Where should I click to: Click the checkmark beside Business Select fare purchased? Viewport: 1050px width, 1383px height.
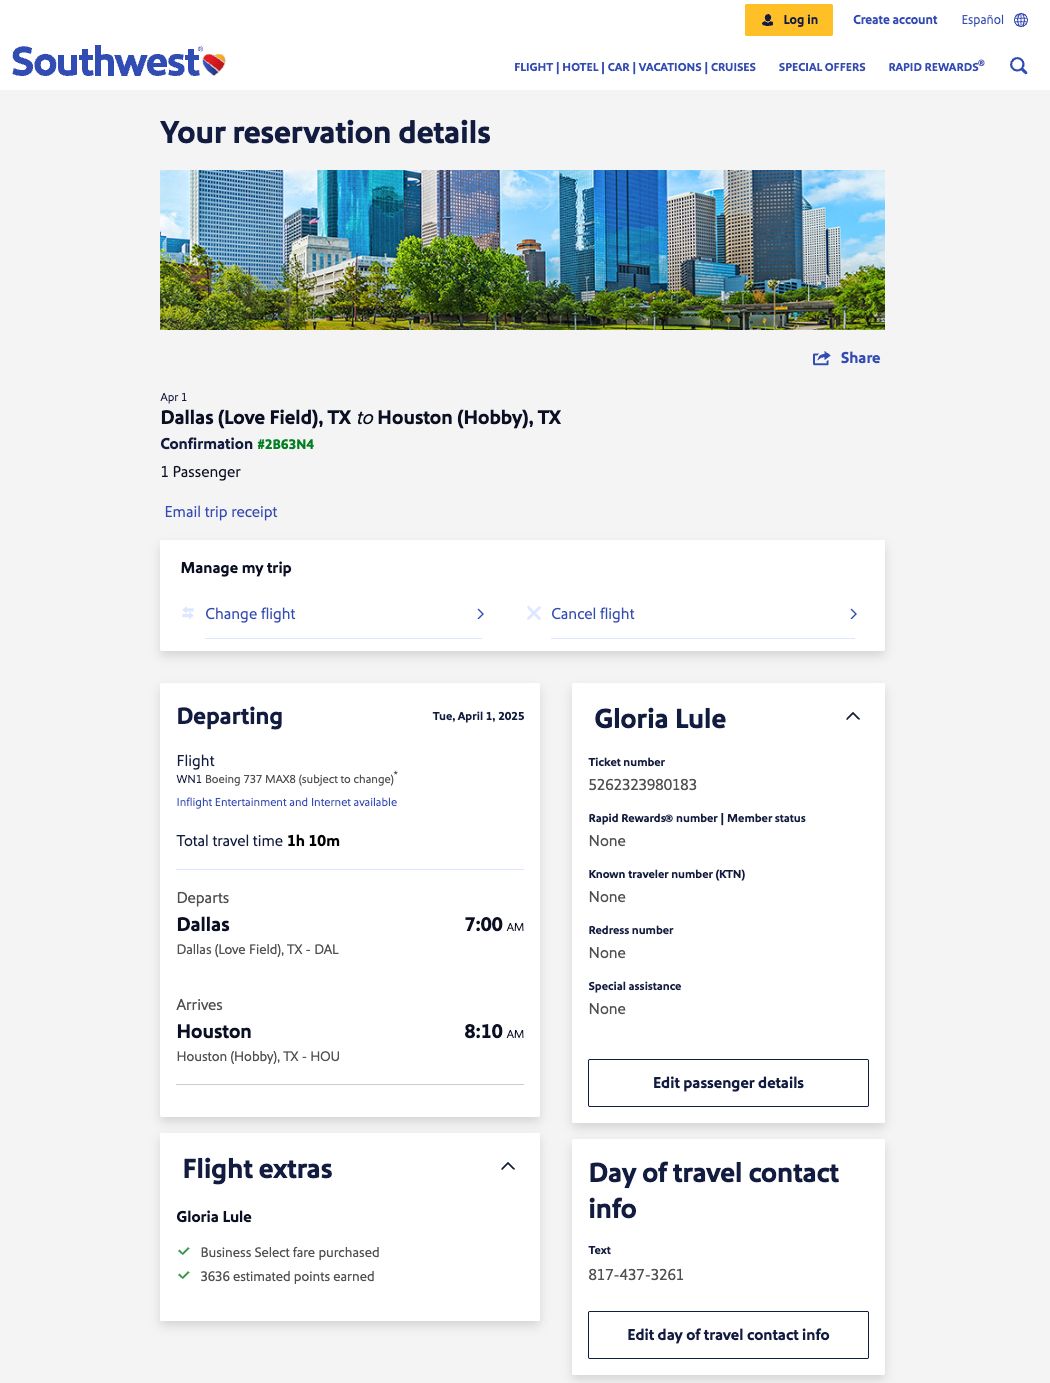184,1251
